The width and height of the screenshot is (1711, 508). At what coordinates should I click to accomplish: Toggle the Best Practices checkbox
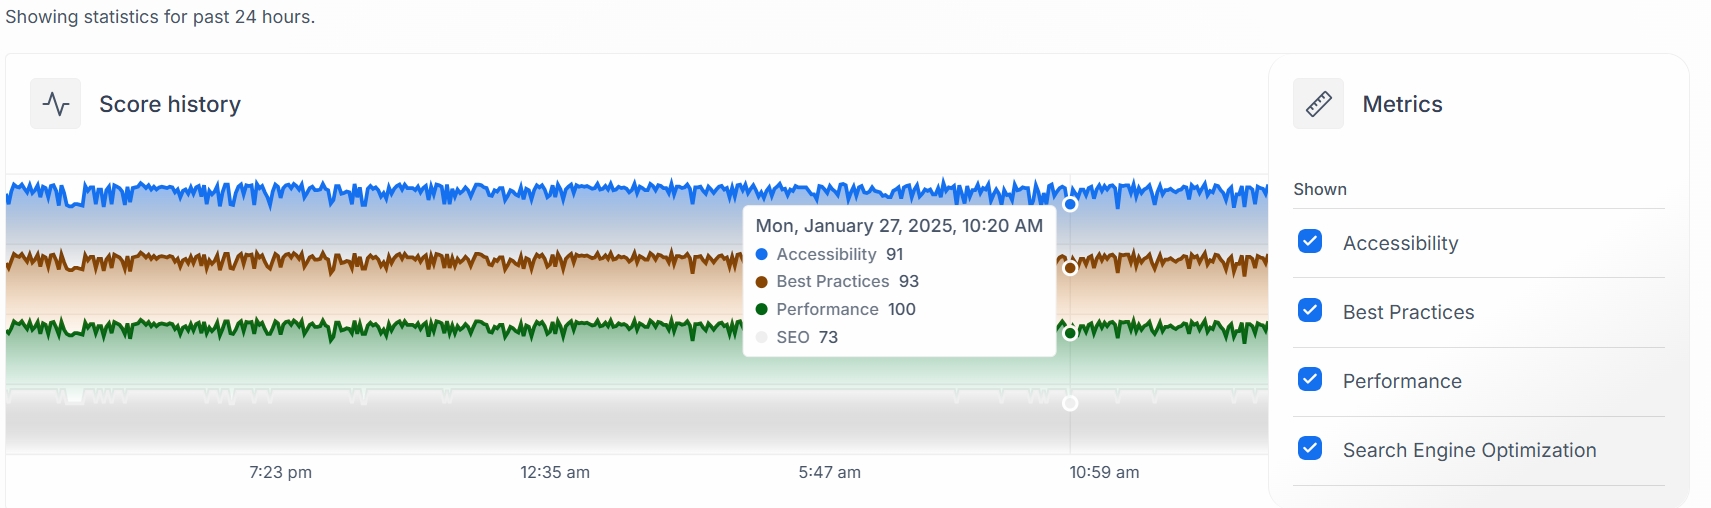1310,311
